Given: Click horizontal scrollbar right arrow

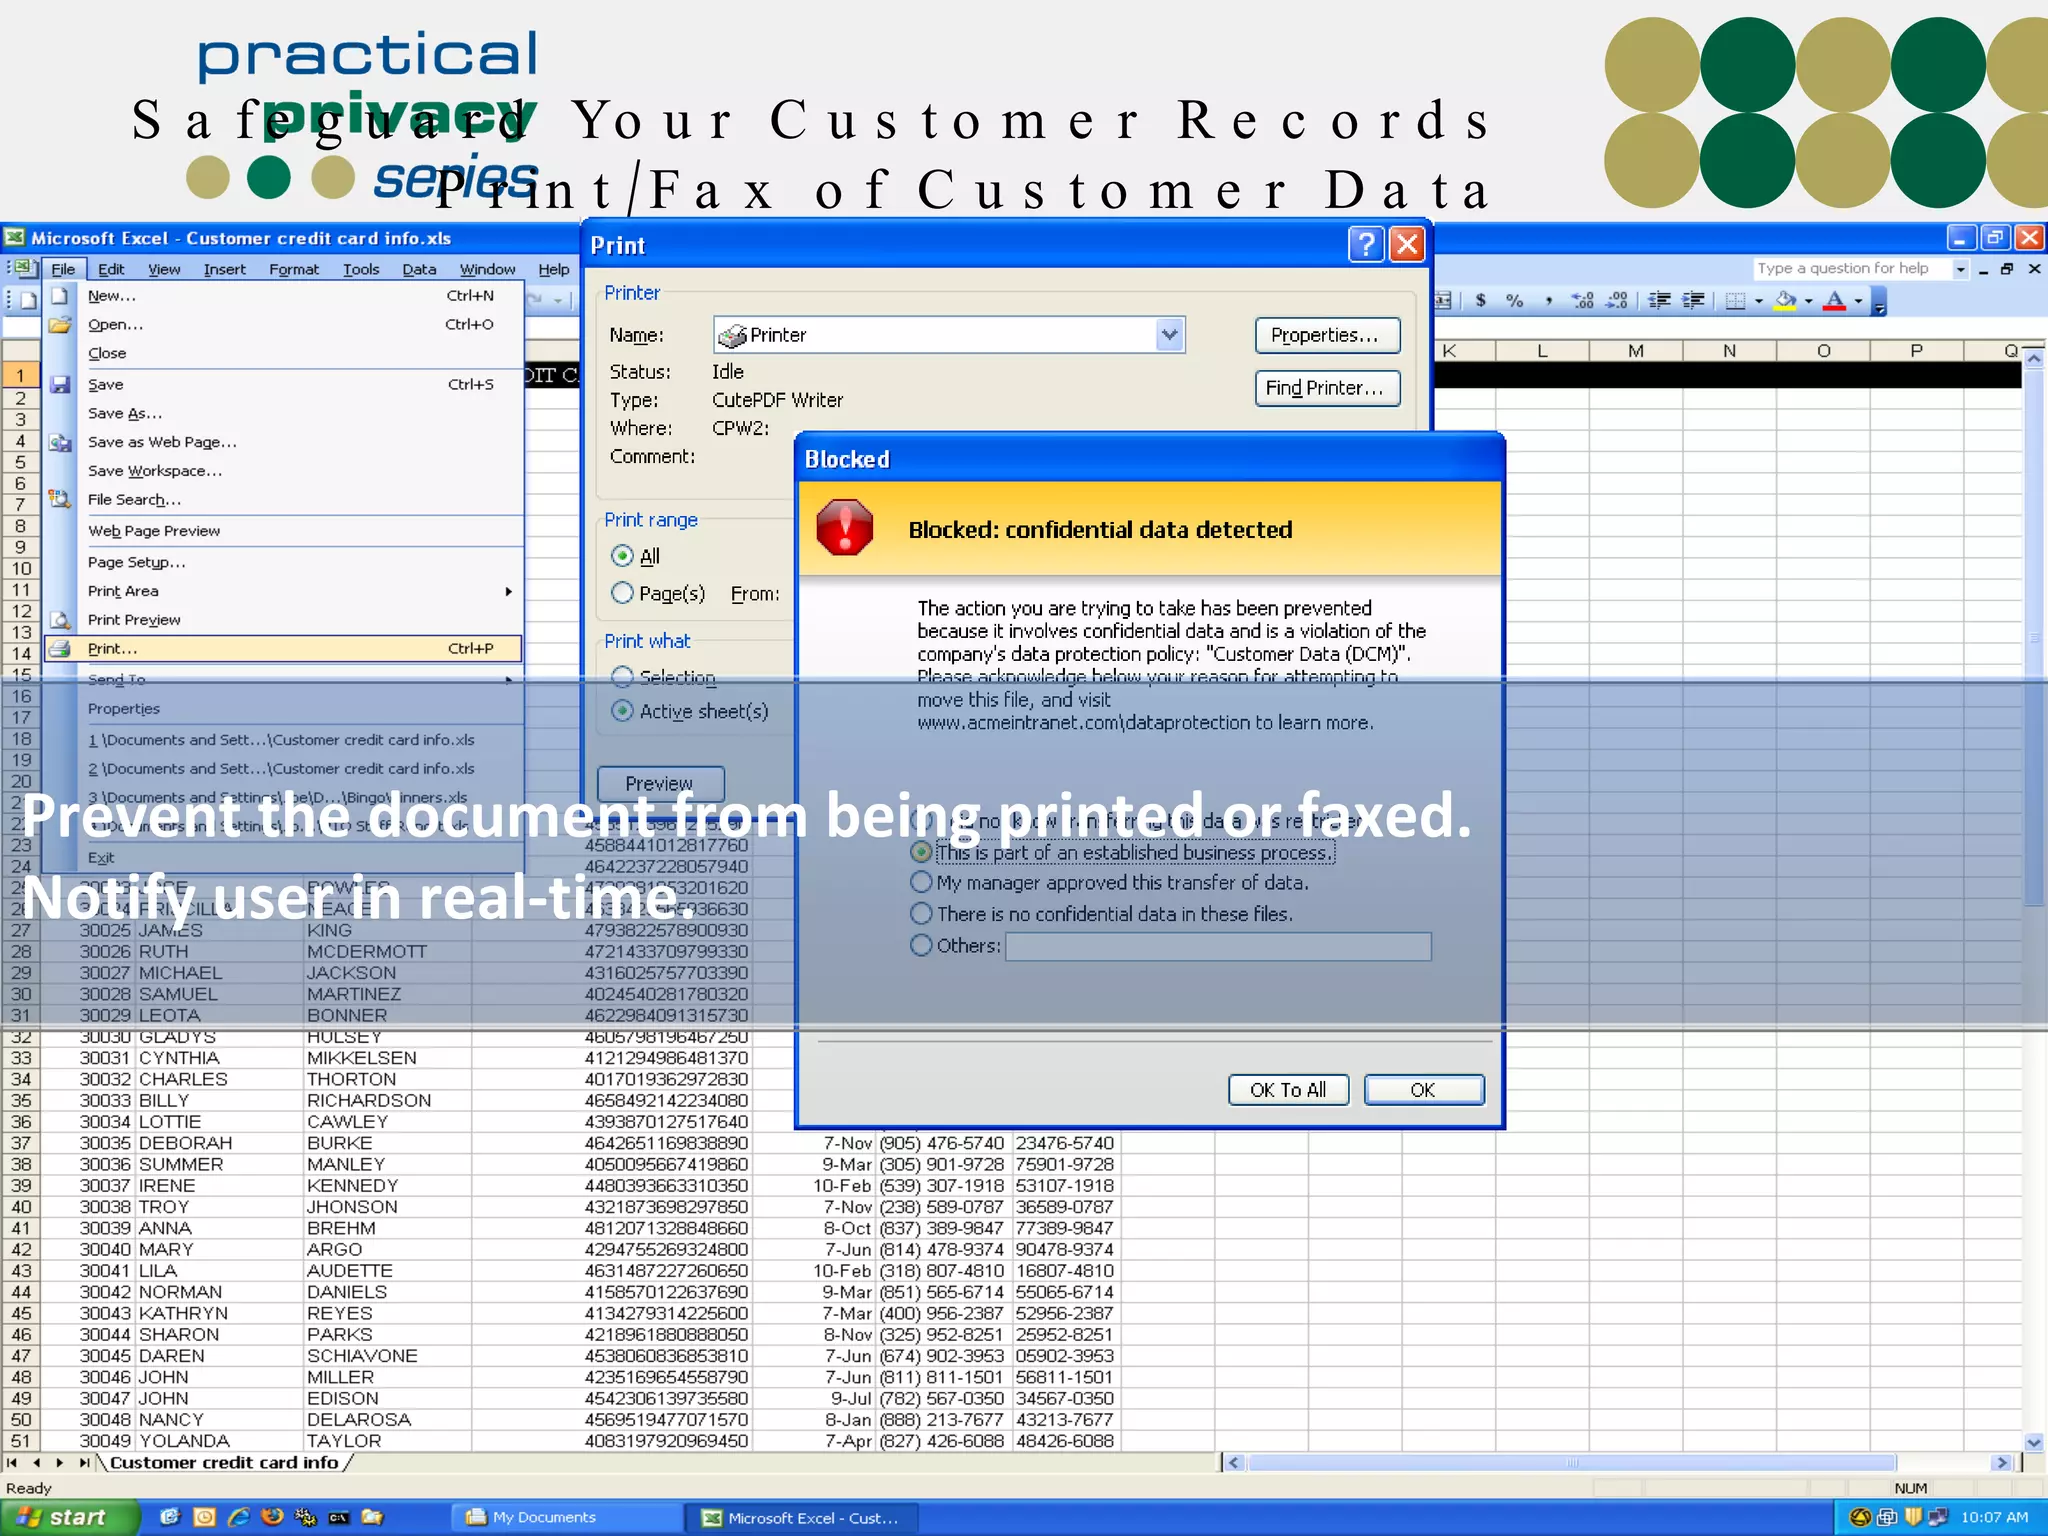Looking at the screenshot, I should click(2001, 1462).
